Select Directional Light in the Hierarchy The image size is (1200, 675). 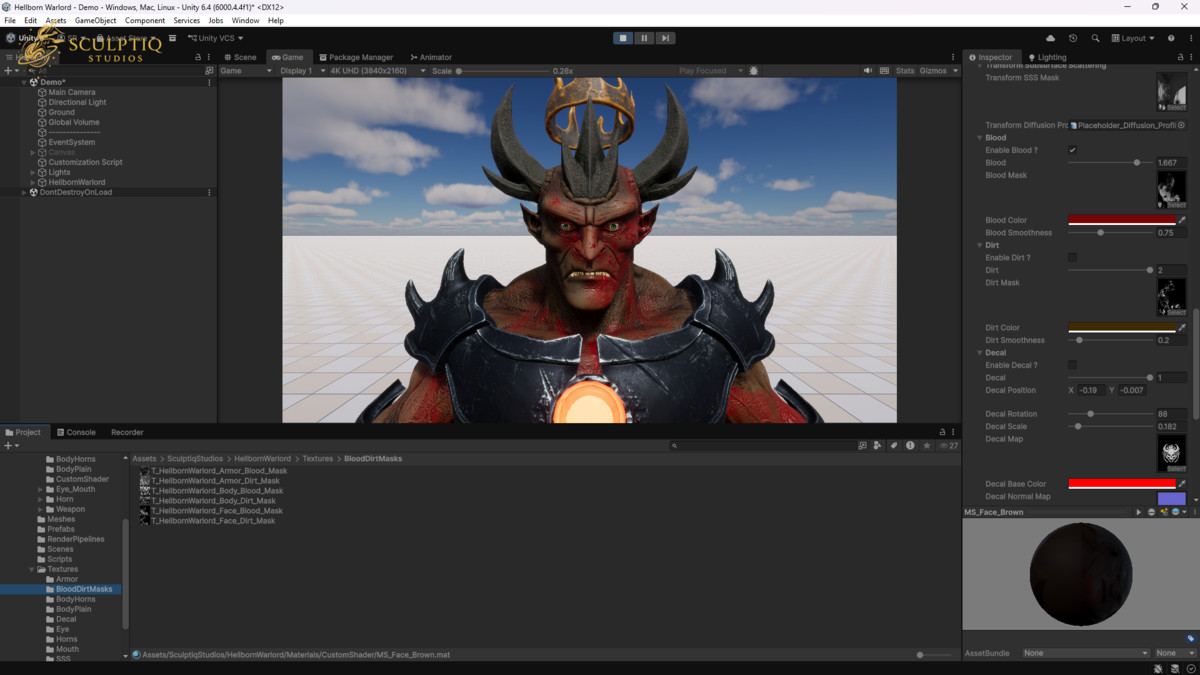pyautogui.click(x=77, y=102)
